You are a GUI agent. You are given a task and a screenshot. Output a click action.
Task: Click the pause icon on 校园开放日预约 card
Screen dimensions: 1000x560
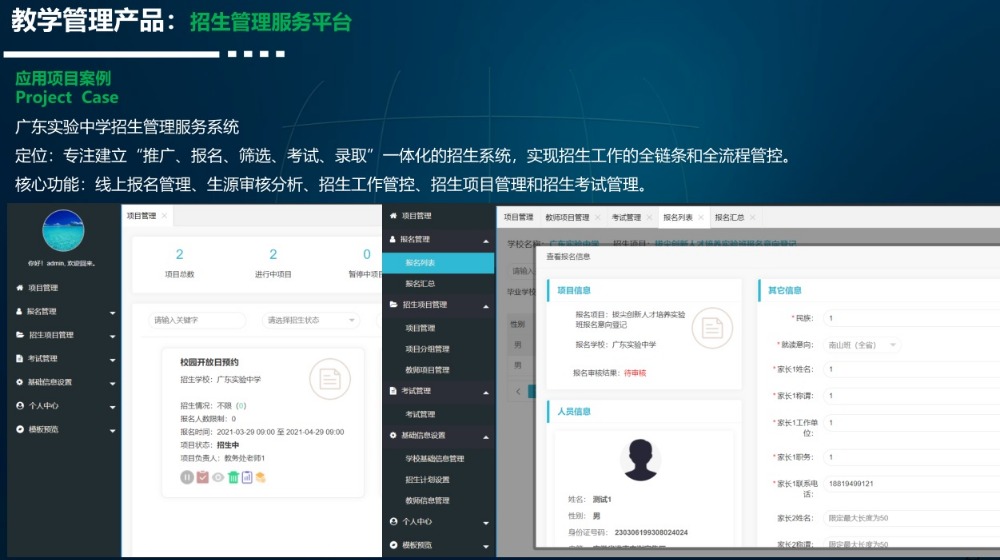click(x=187, y=477)
